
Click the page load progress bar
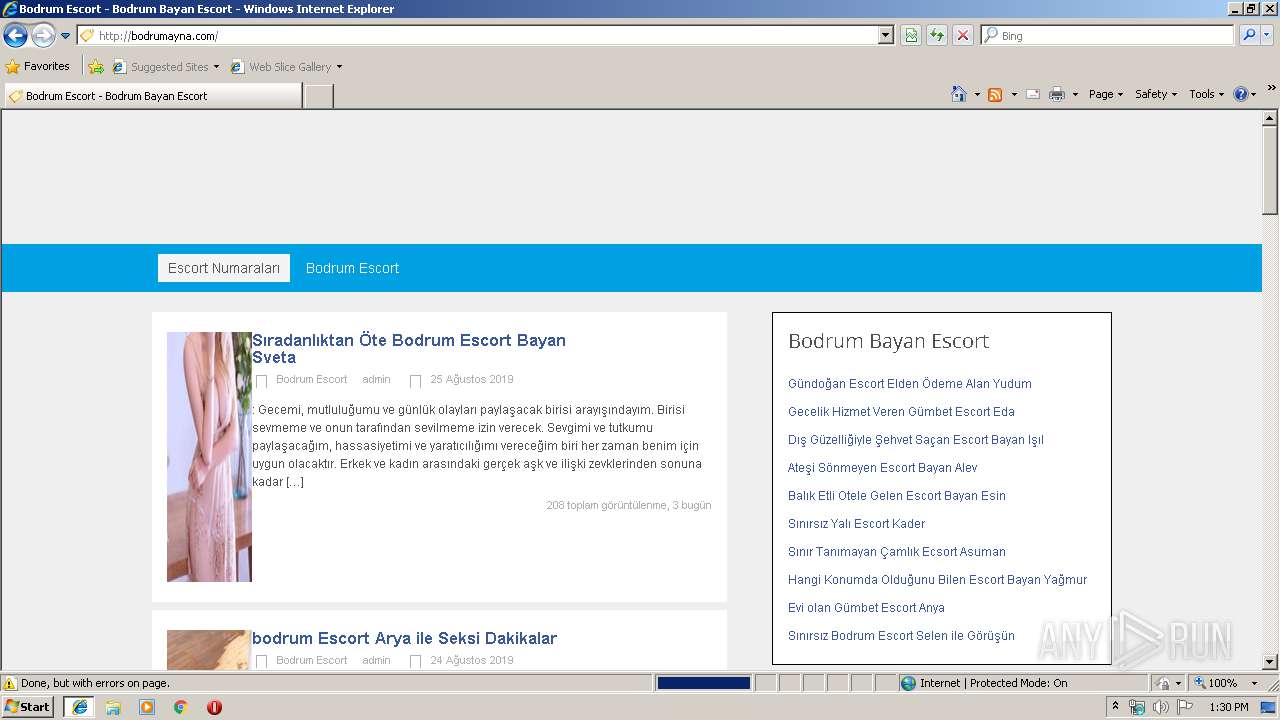tap(703, 683)
